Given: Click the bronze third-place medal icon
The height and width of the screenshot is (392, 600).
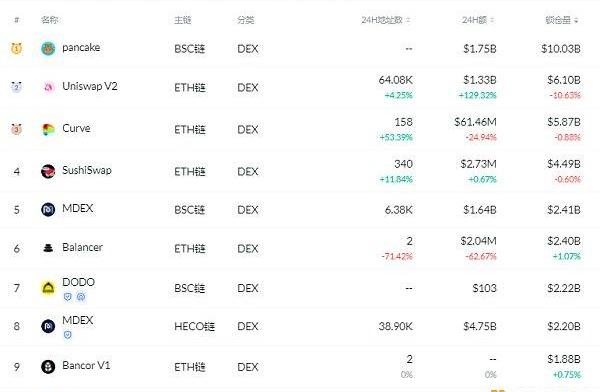Looking at the screenshot, I should click(x=16, y=129).
